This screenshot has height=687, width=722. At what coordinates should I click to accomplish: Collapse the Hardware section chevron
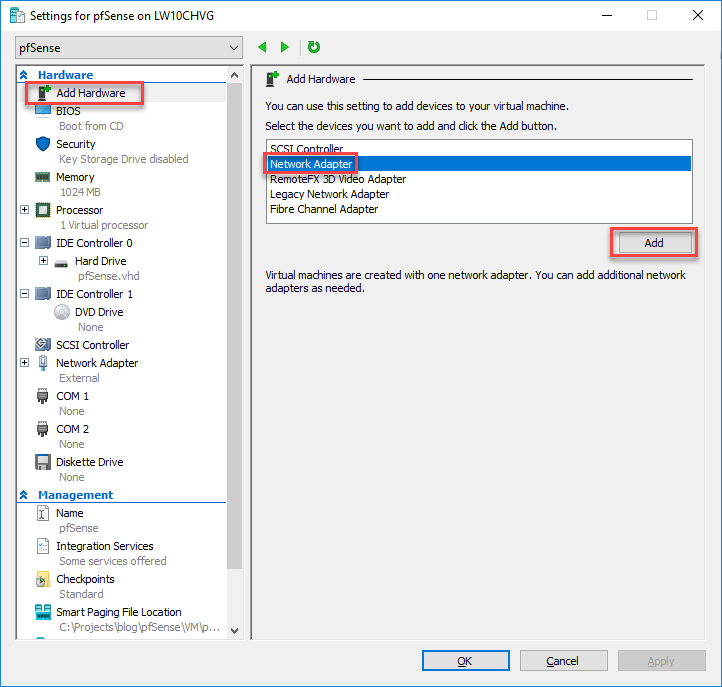(x=24, y=75)
